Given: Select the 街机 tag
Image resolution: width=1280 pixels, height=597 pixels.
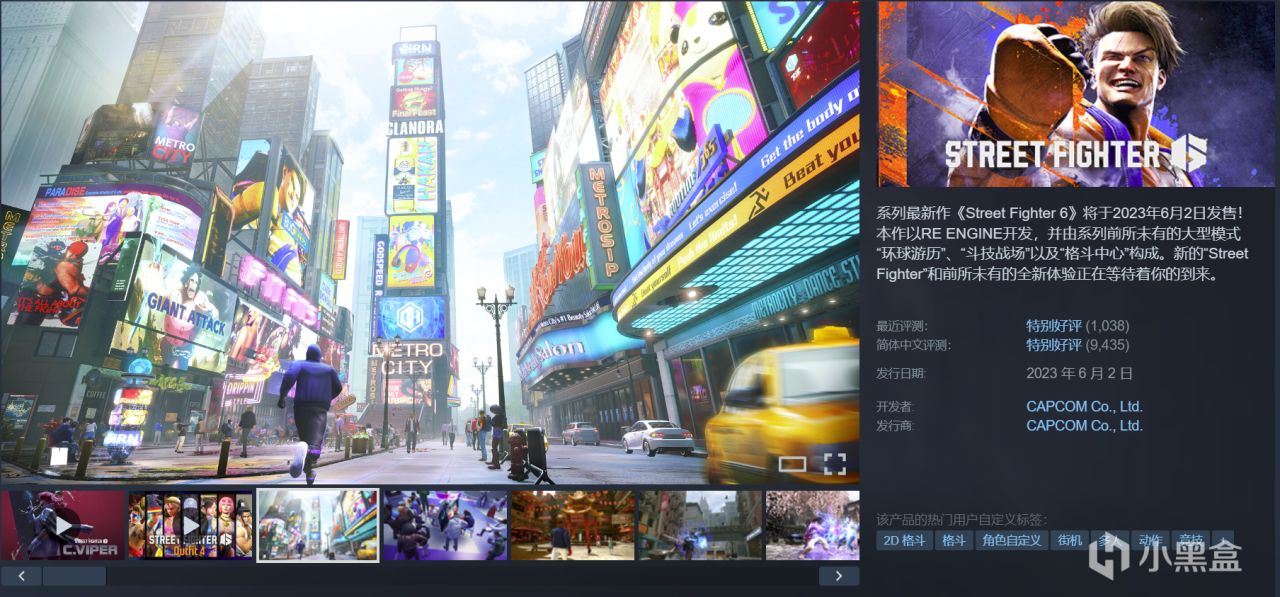Looking at the screenshot, I should click(x=1070, y=541).
